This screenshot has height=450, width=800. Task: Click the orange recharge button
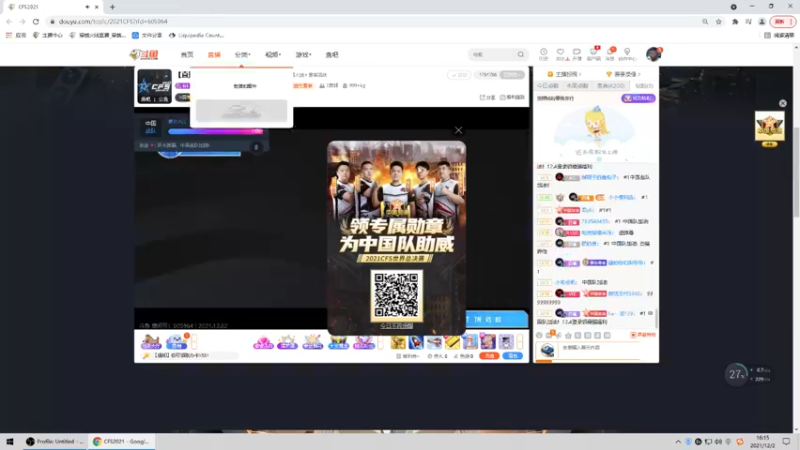[x=489, y=356]
